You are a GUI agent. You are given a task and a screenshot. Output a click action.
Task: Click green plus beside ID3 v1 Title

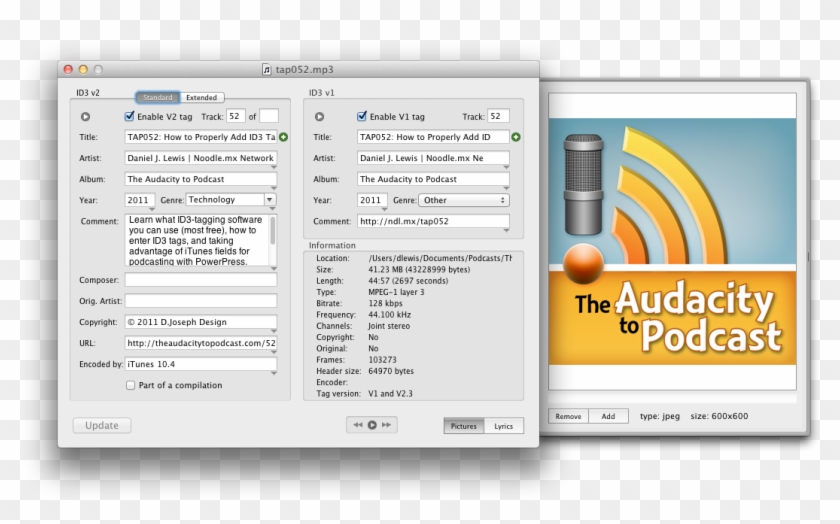[516, 137]
